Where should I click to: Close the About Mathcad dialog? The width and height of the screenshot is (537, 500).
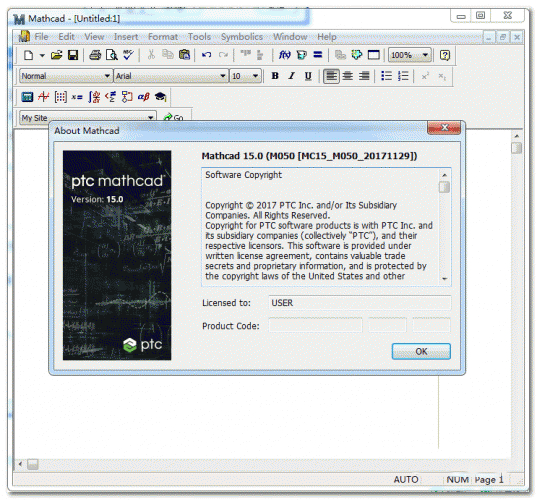pyautogui.click(x=444, y=127)
